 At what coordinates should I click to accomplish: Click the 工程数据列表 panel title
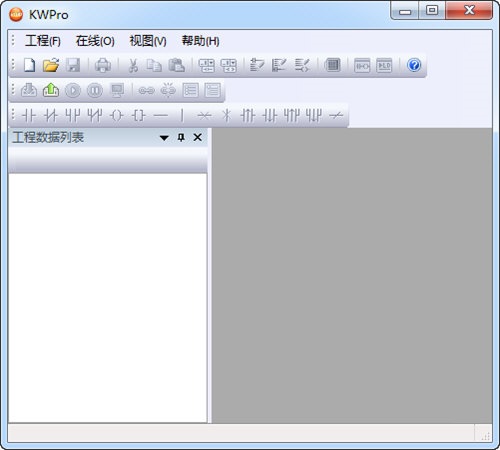click(x=48, y=137)
